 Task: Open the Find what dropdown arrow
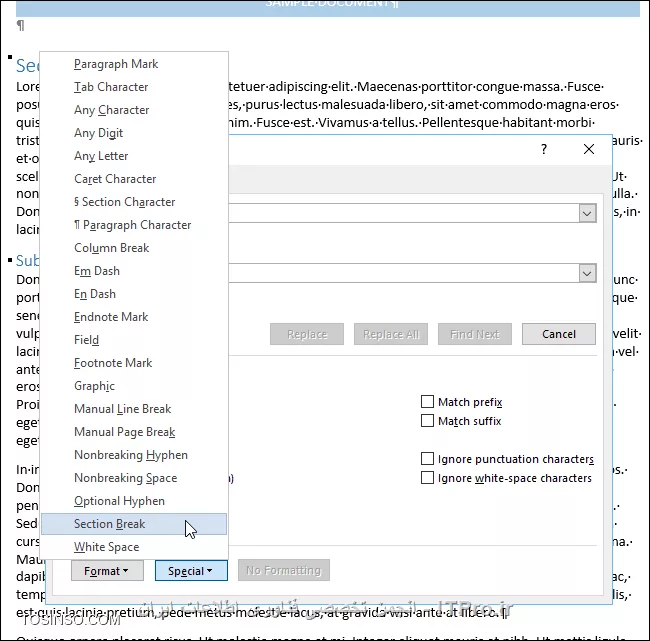tap(587, 214)
